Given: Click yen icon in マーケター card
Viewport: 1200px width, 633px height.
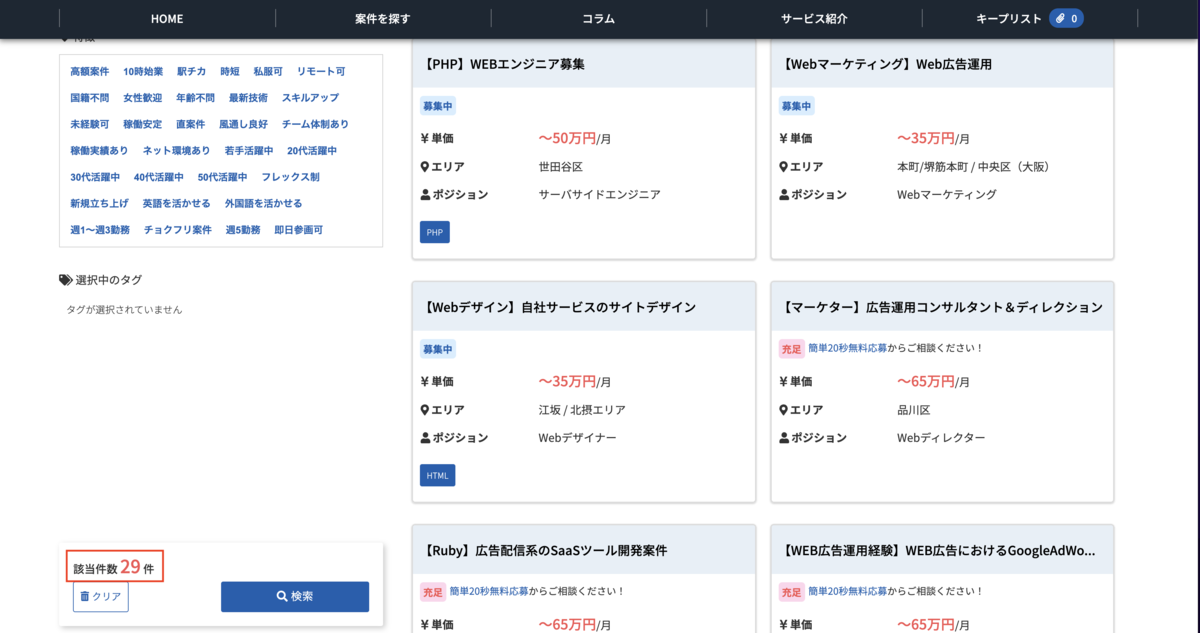Looking at the screenshot, I should point(783,381).
